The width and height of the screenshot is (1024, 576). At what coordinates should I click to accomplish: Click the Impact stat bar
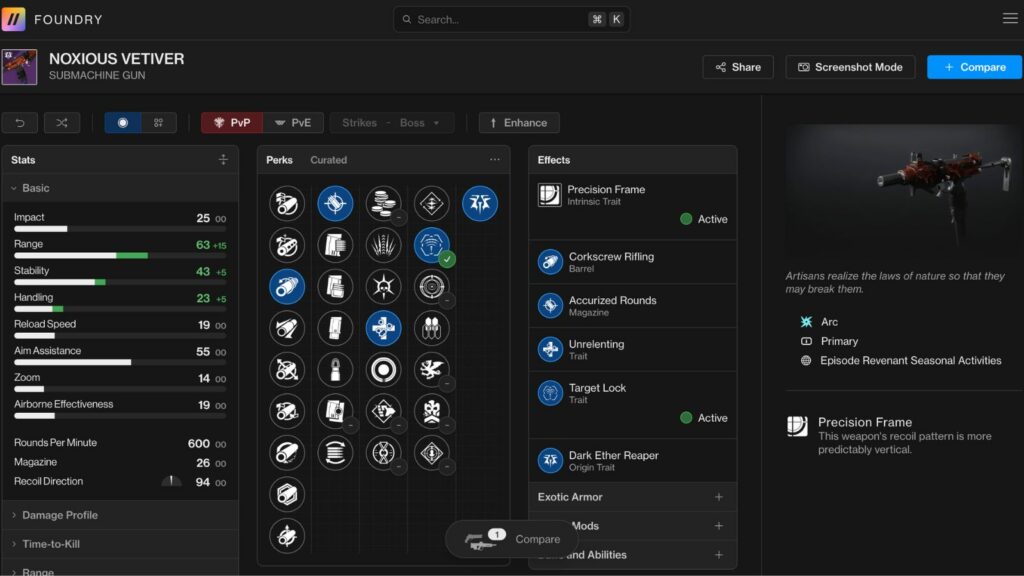pos(120,229)
